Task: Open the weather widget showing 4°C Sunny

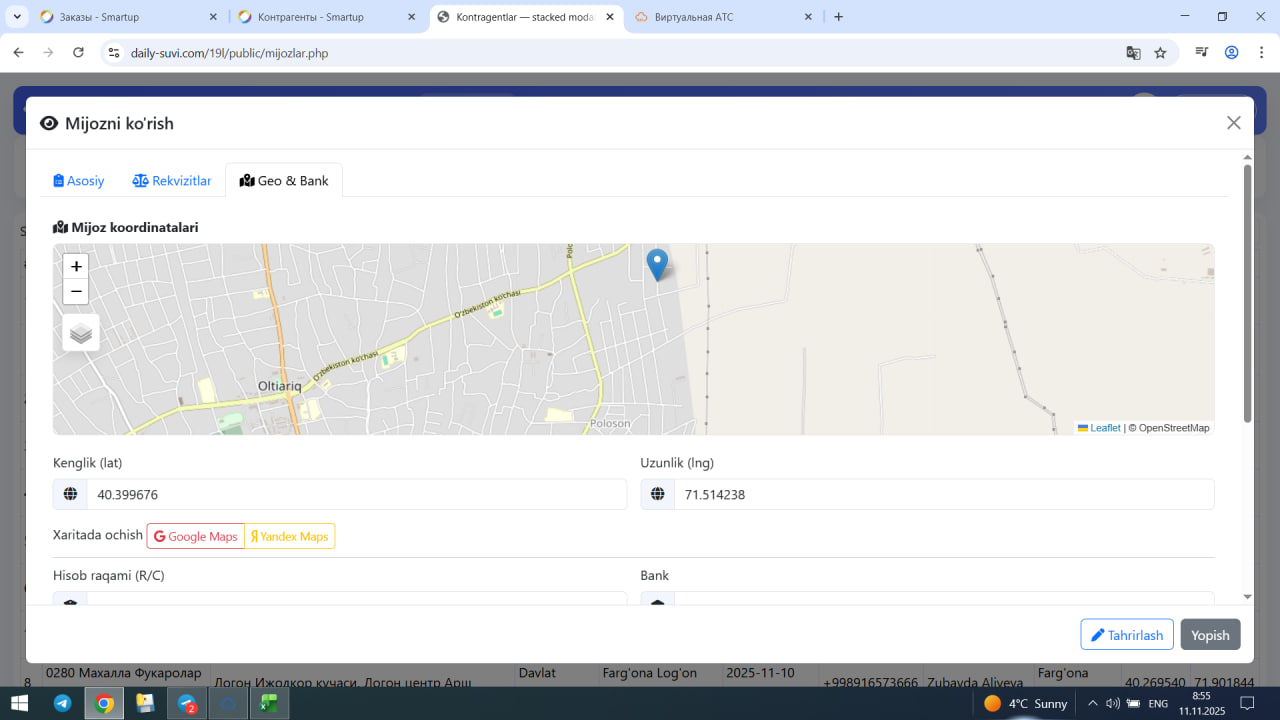Action: 1026,704
